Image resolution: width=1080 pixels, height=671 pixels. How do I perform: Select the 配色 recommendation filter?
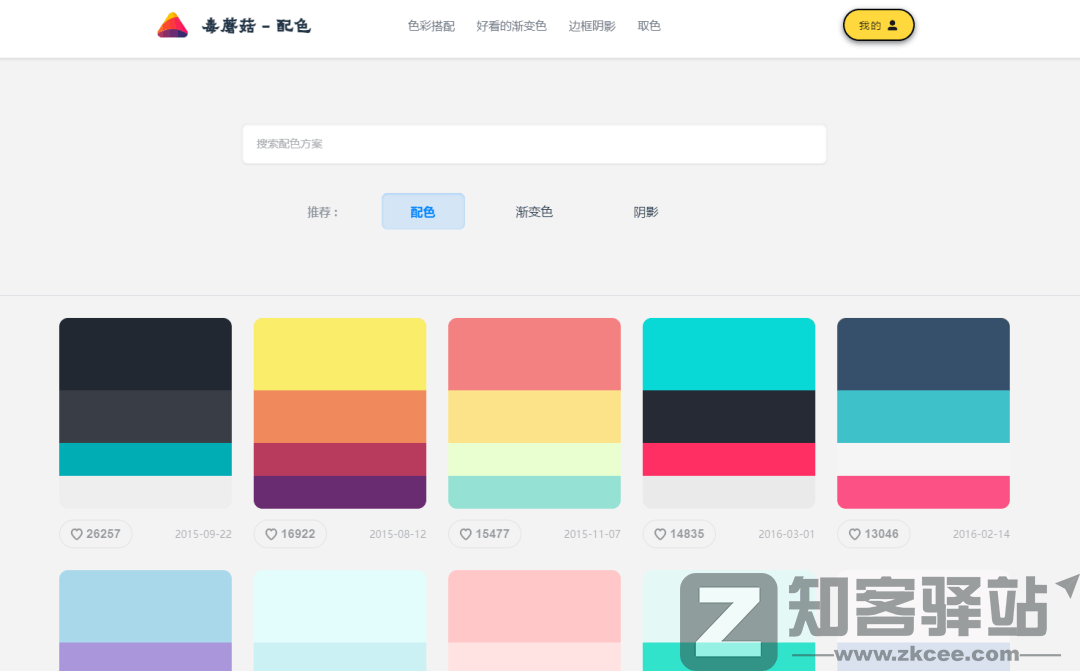point(423,212)
